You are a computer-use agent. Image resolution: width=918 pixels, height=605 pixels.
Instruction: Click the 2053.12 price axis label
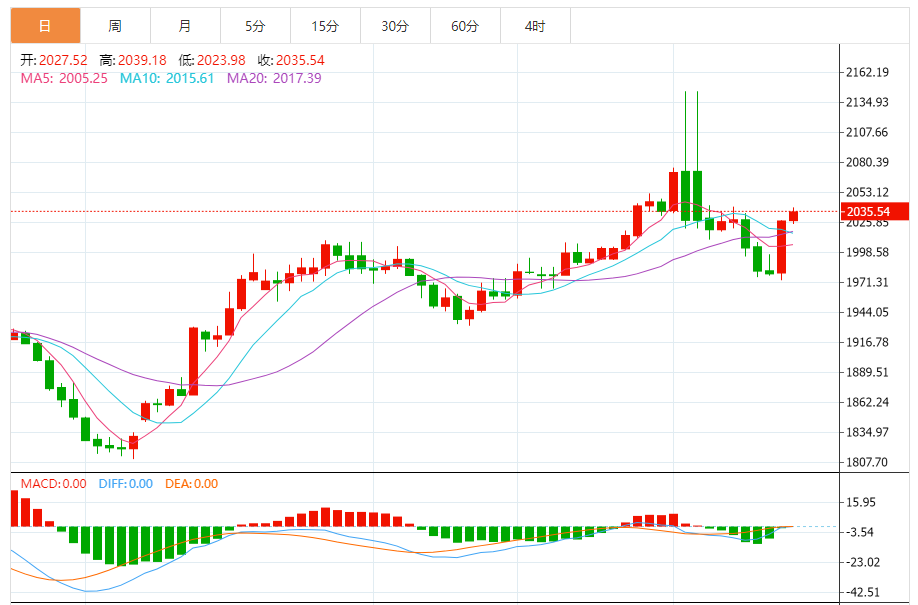pos(867,192)
